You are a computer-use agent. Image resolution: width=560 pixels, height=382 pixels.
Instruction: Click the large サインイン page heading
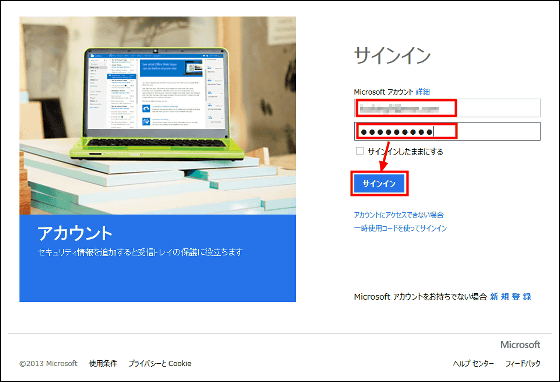tap(392, 56)
